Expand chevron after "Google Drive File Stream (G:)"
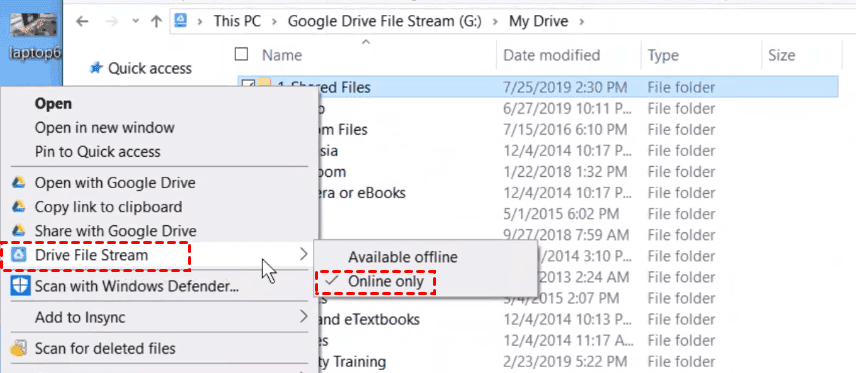 tap(496, 22)
